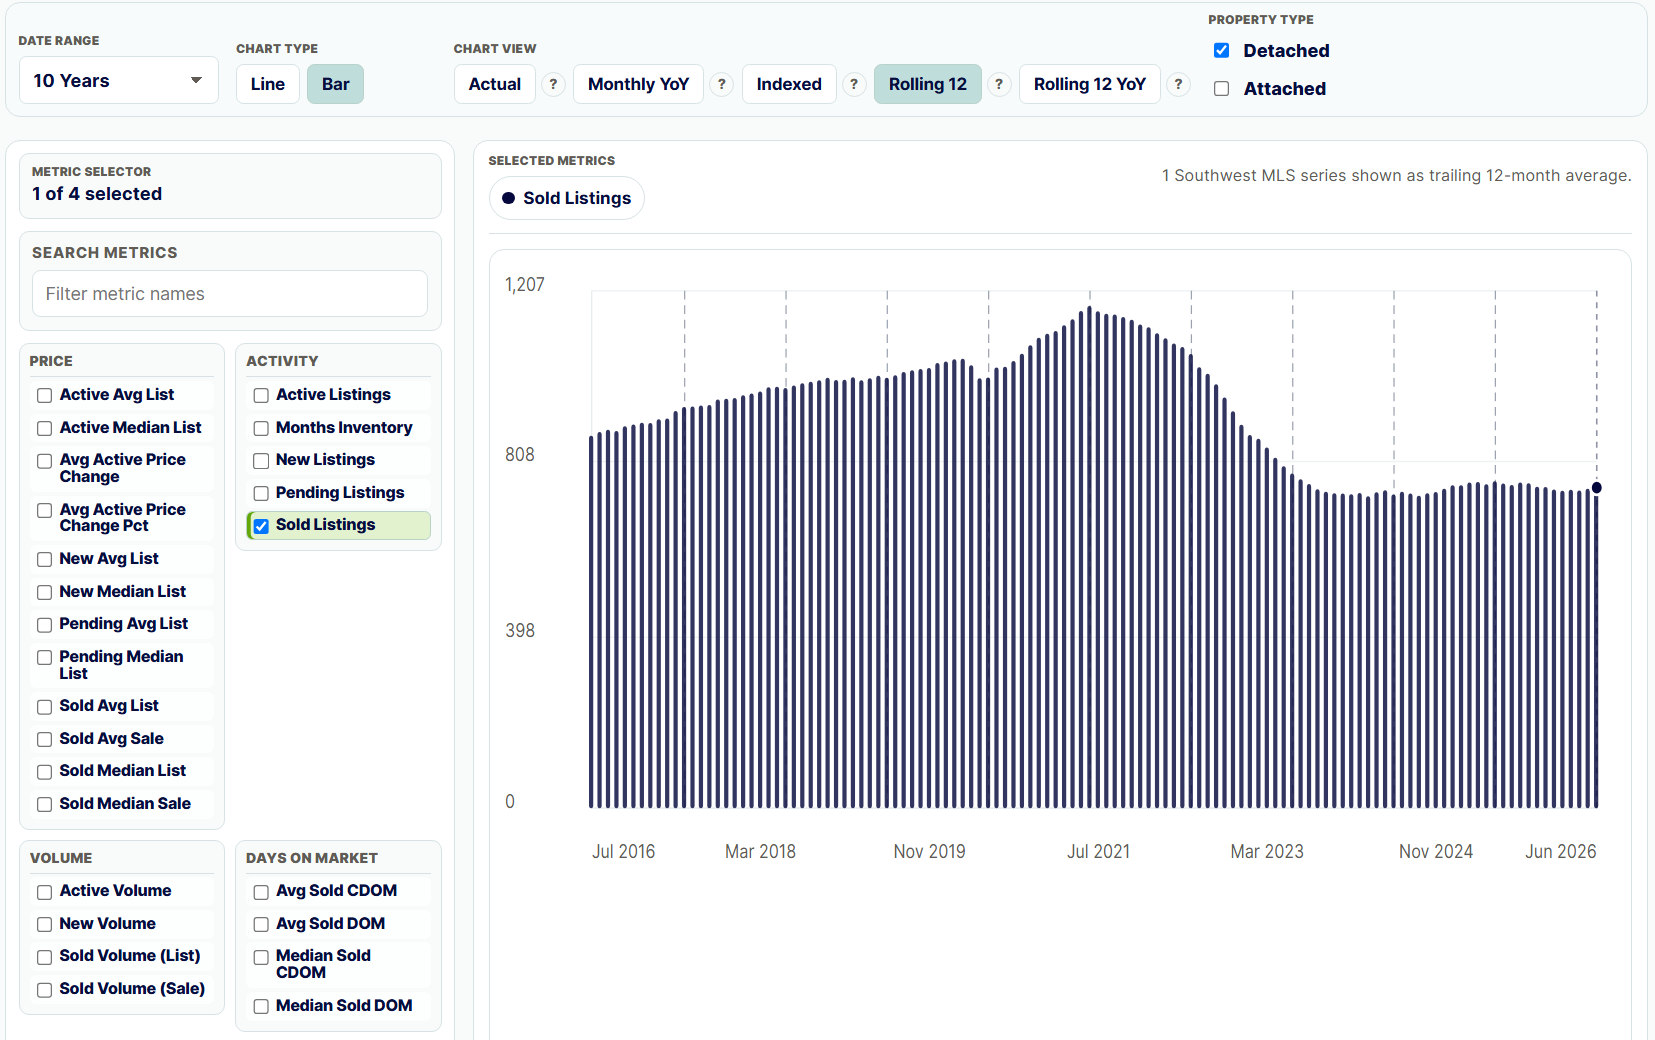Check the Pending Median List metric
This screenshot has height=1040, width=1655.
coord(45,658)
